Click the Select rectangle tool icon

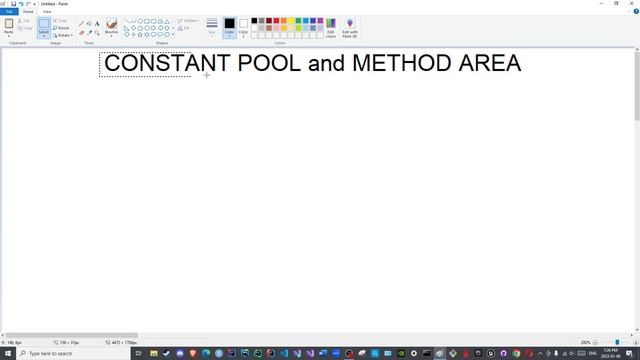tap(44, 24)
